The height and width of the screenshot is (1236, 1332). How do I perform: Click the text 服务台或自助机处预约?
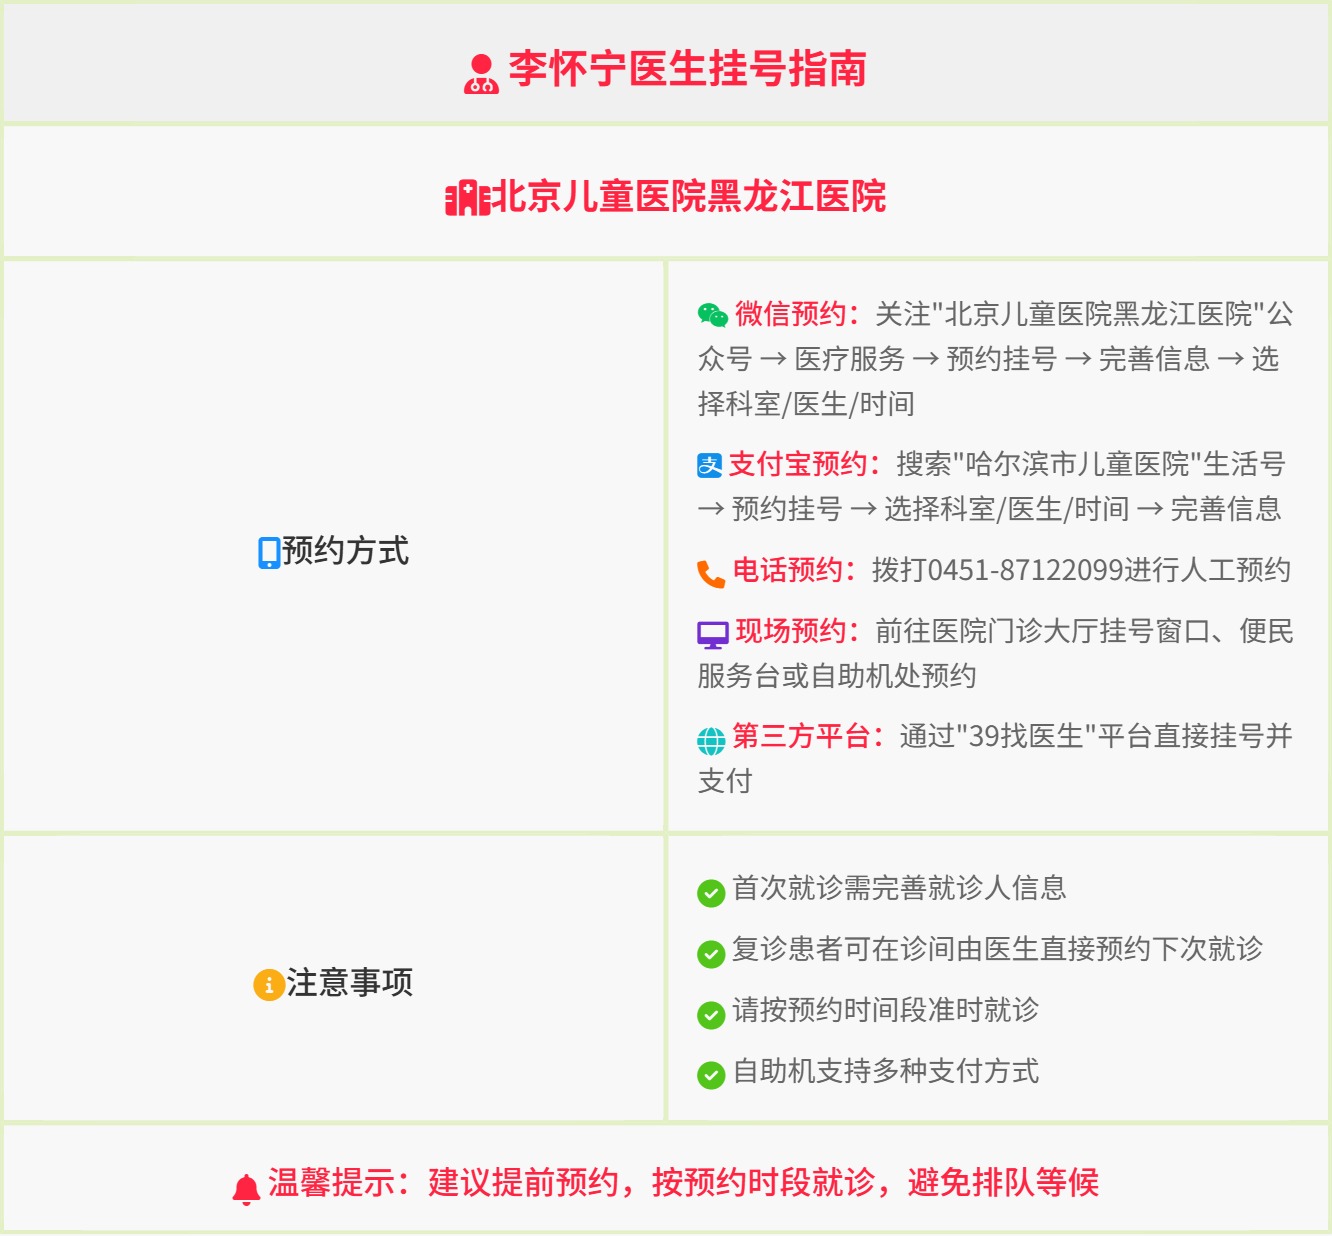pos(837,676)
